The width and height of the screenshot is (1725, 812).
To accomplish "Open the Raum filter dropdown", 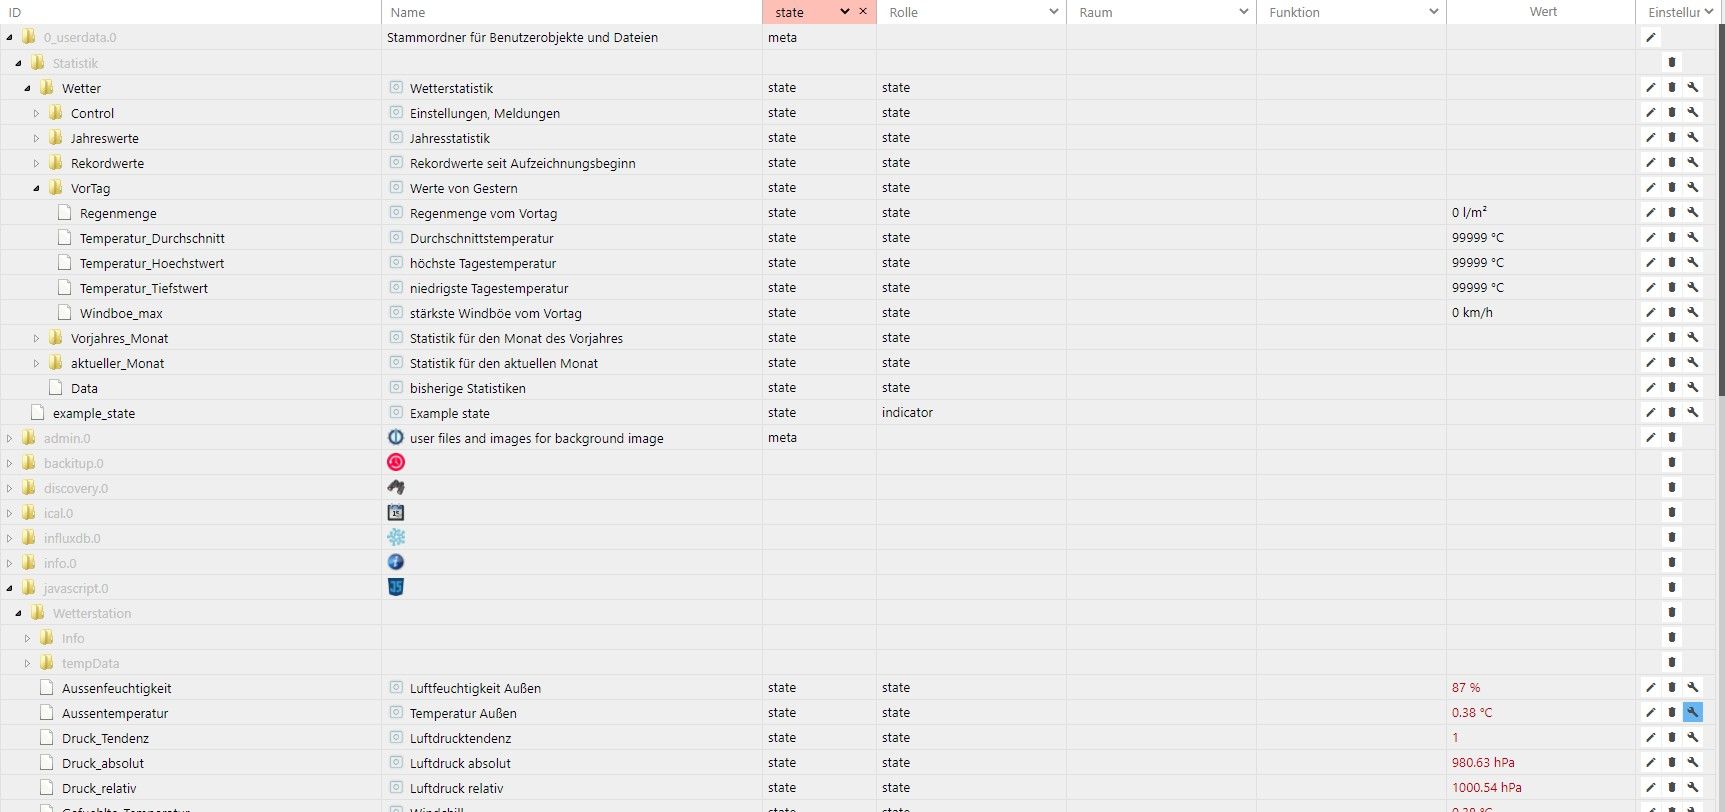I will (1243, 12).
